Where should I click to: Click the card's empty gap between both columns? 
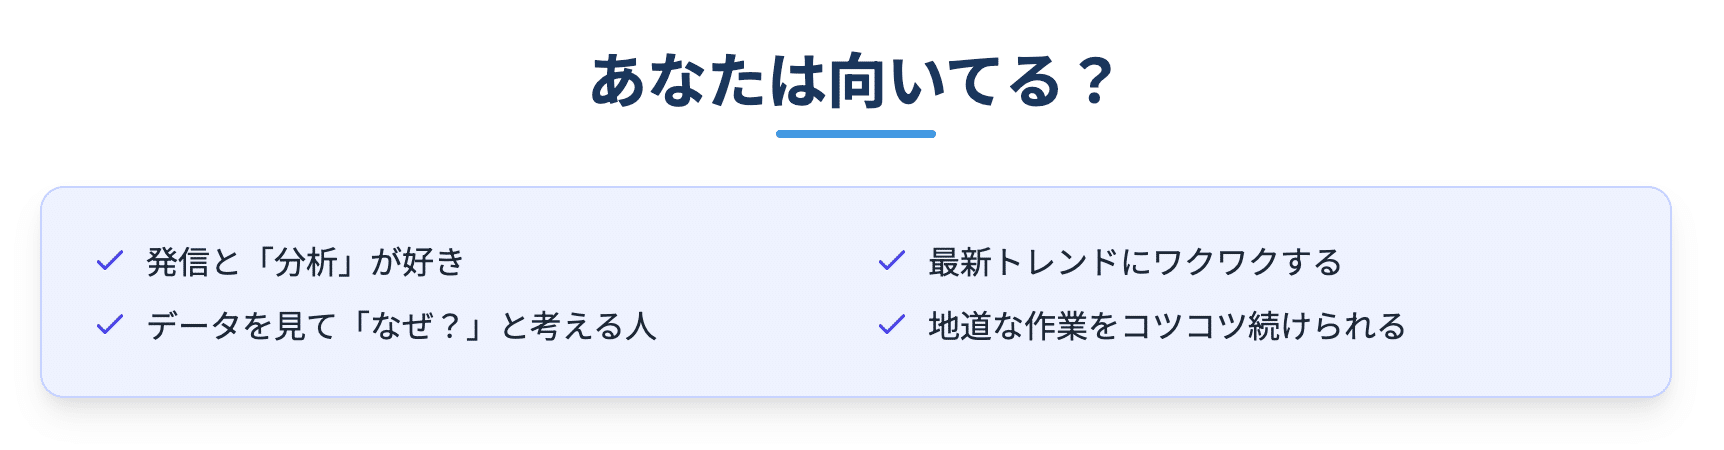pyautogui.click(x=765, y=293)
